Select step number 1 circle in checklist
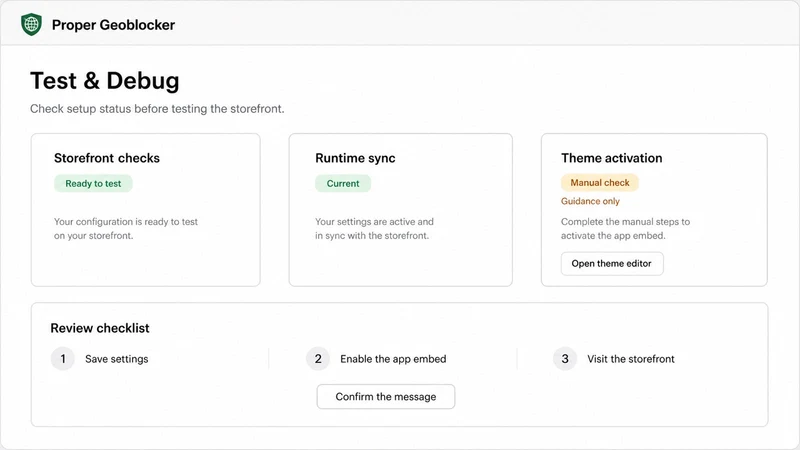 click(x=63, y=359)
